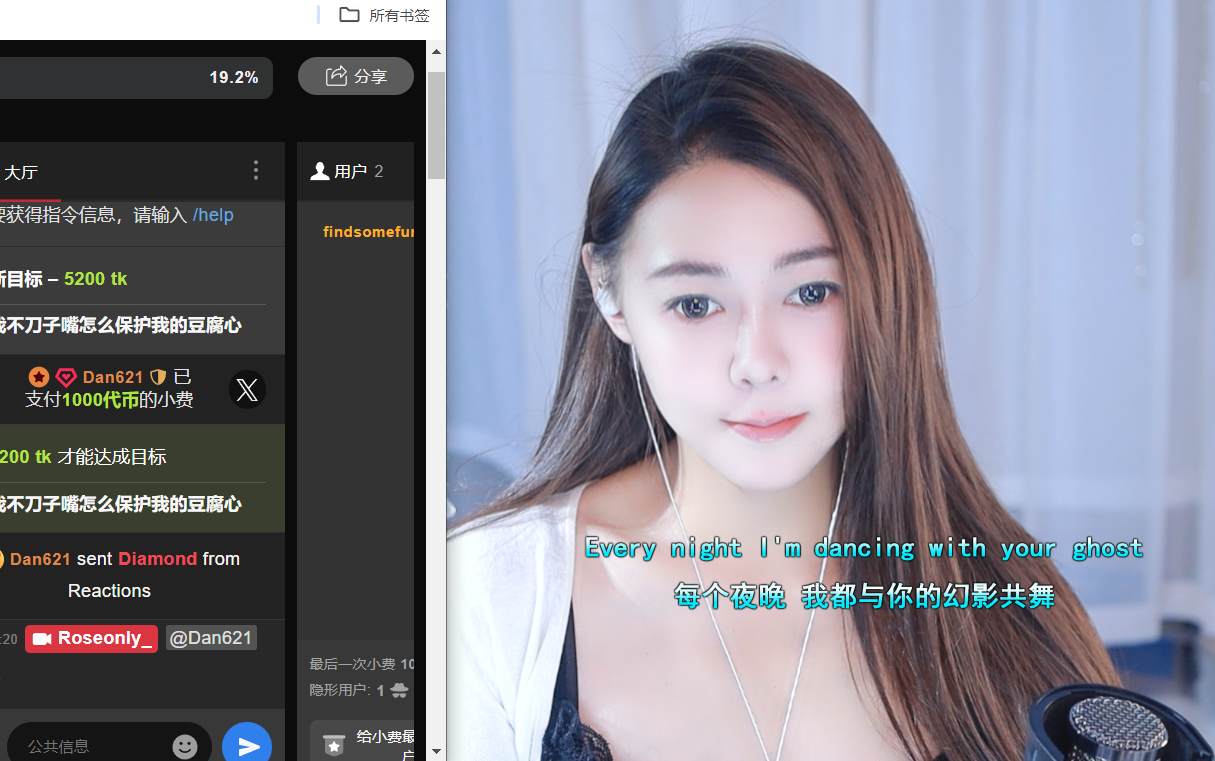Open the 所有书签 bookmarks folder
The image size is (1215, 761).
coord(384,15)
